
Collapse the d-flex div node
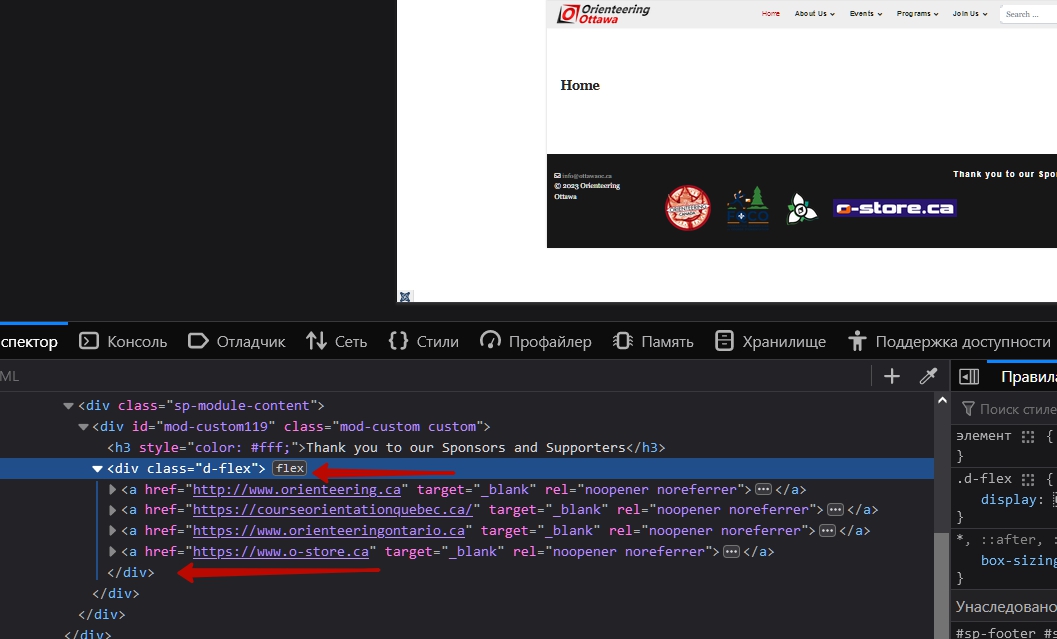point(98,469)
